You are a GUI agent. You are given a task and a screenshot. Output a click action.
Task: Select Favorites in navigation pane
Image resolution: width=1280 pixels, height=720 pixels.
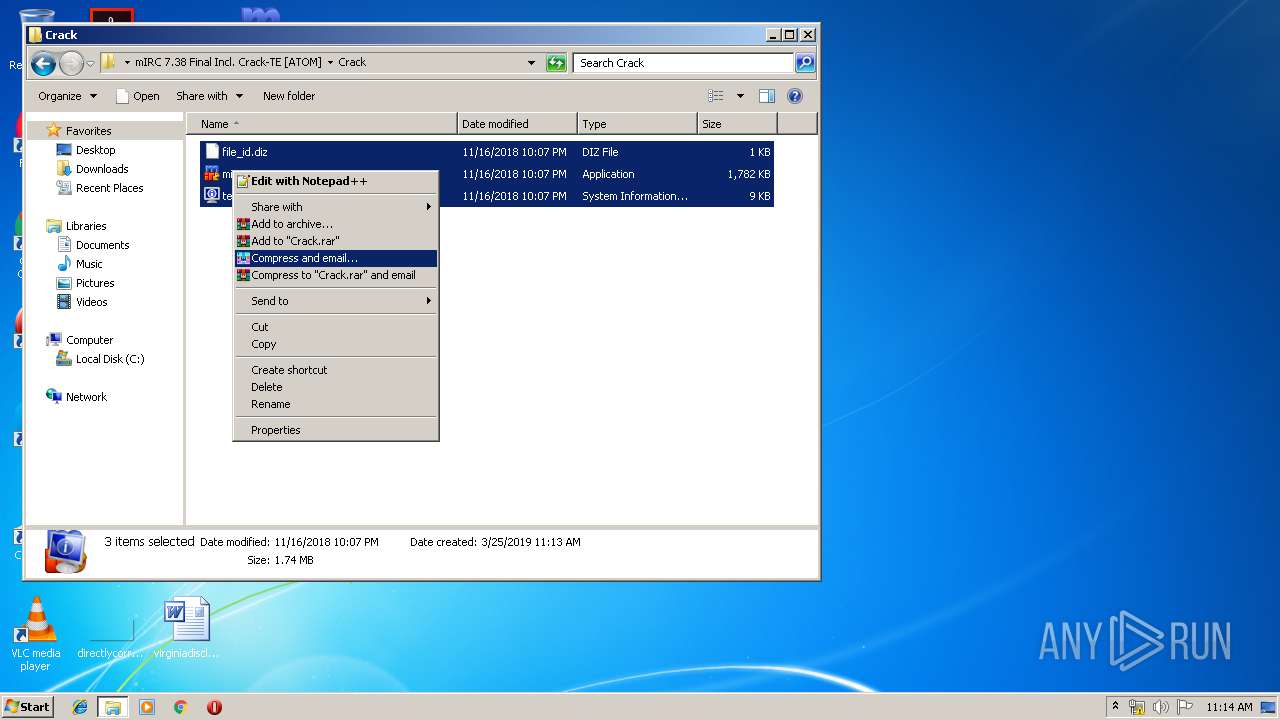(88, 131)
